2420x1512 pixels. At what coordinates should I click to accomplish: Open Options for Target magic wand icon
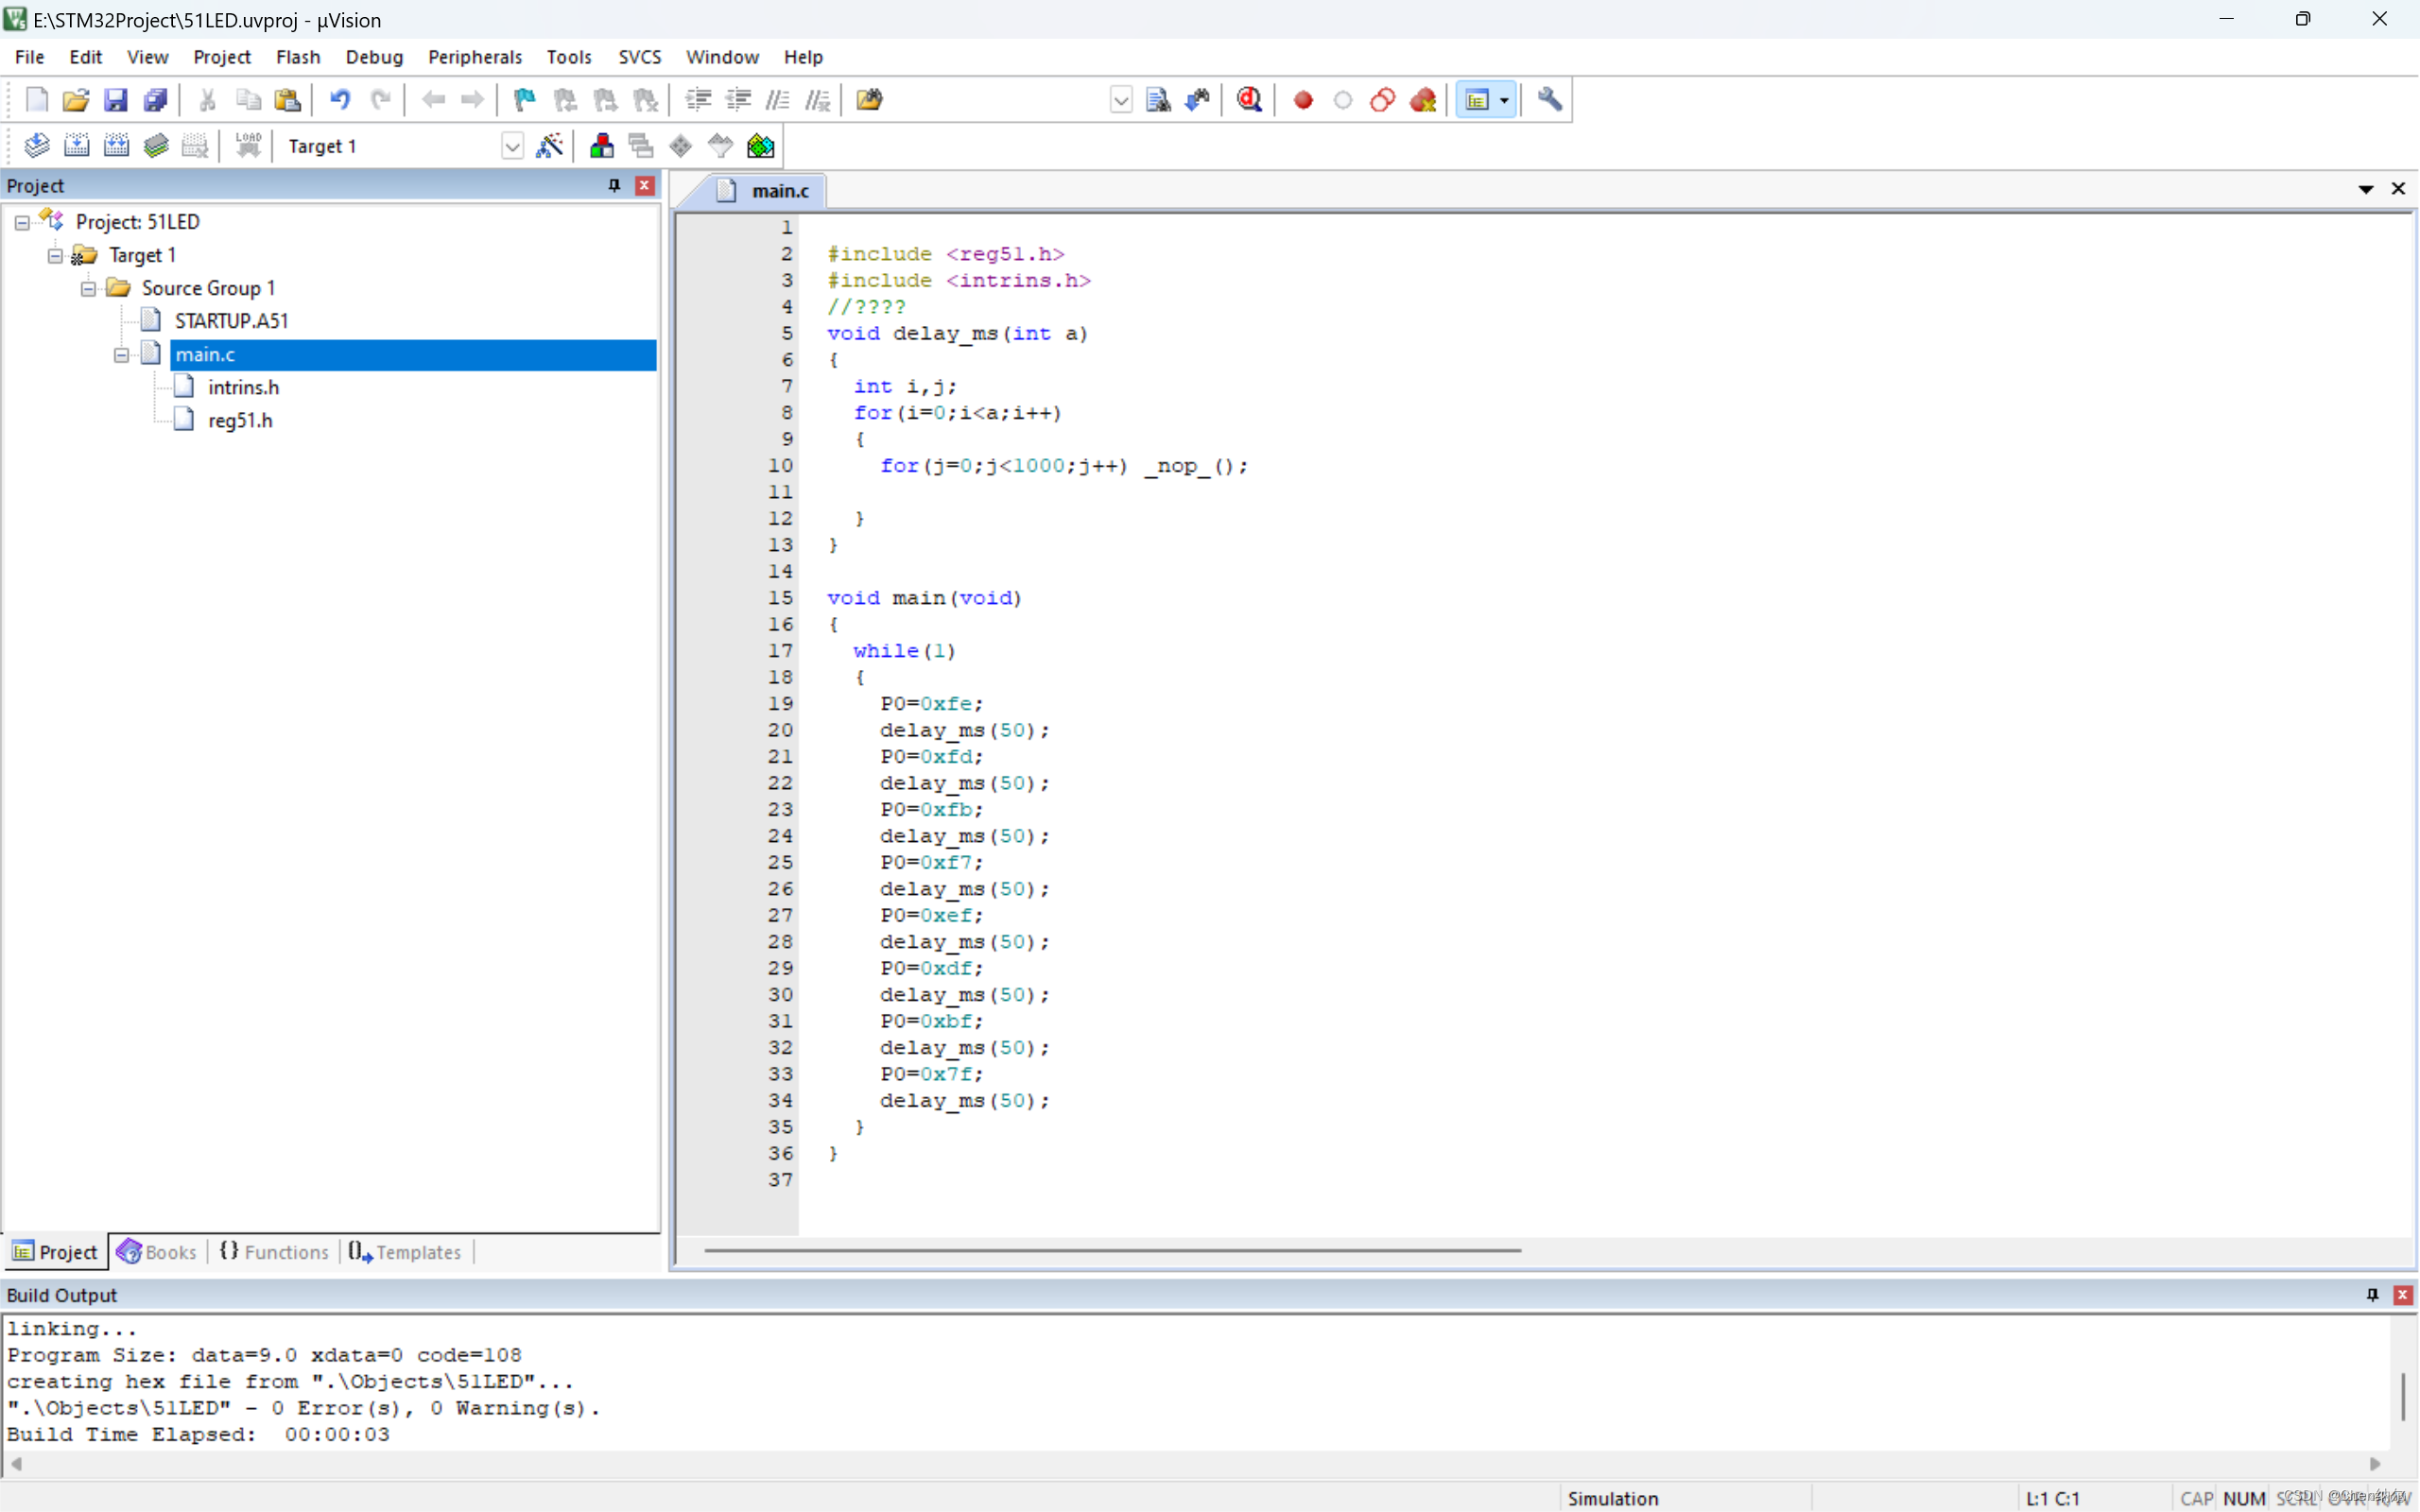point(550,146)
